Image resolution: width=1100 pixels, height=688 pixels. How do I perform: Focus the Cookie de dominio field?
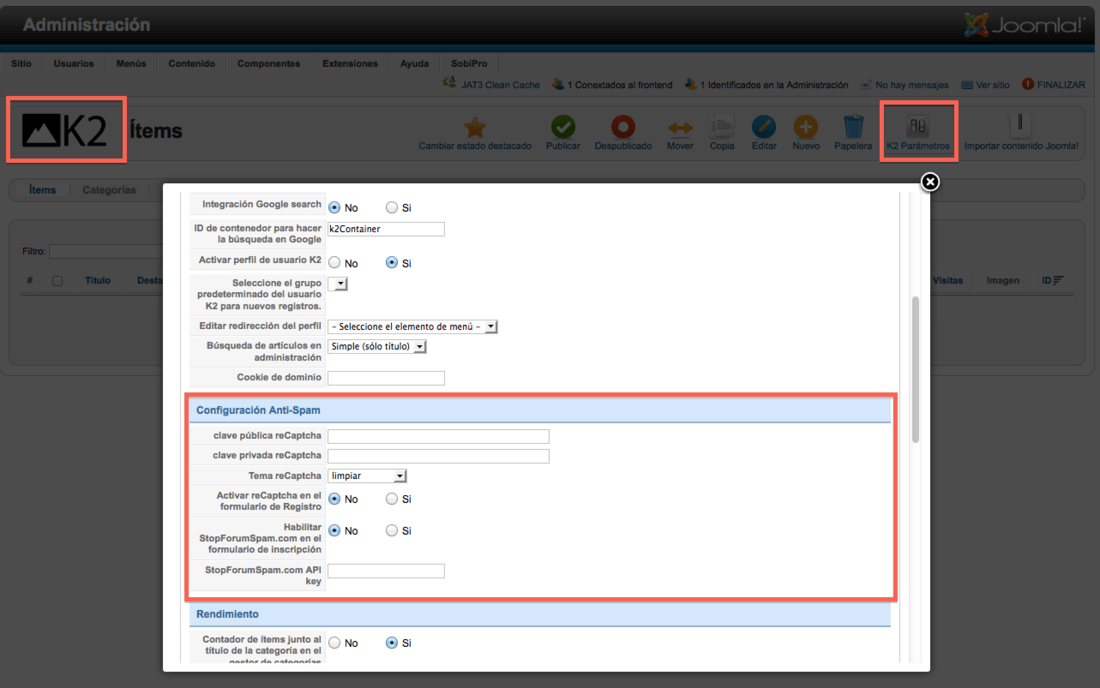pyautogui.click(x=386, y=378)
